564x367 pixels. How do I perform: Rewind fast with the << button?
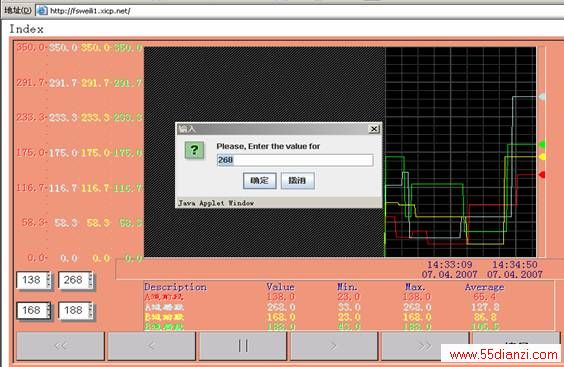[60, 346]
